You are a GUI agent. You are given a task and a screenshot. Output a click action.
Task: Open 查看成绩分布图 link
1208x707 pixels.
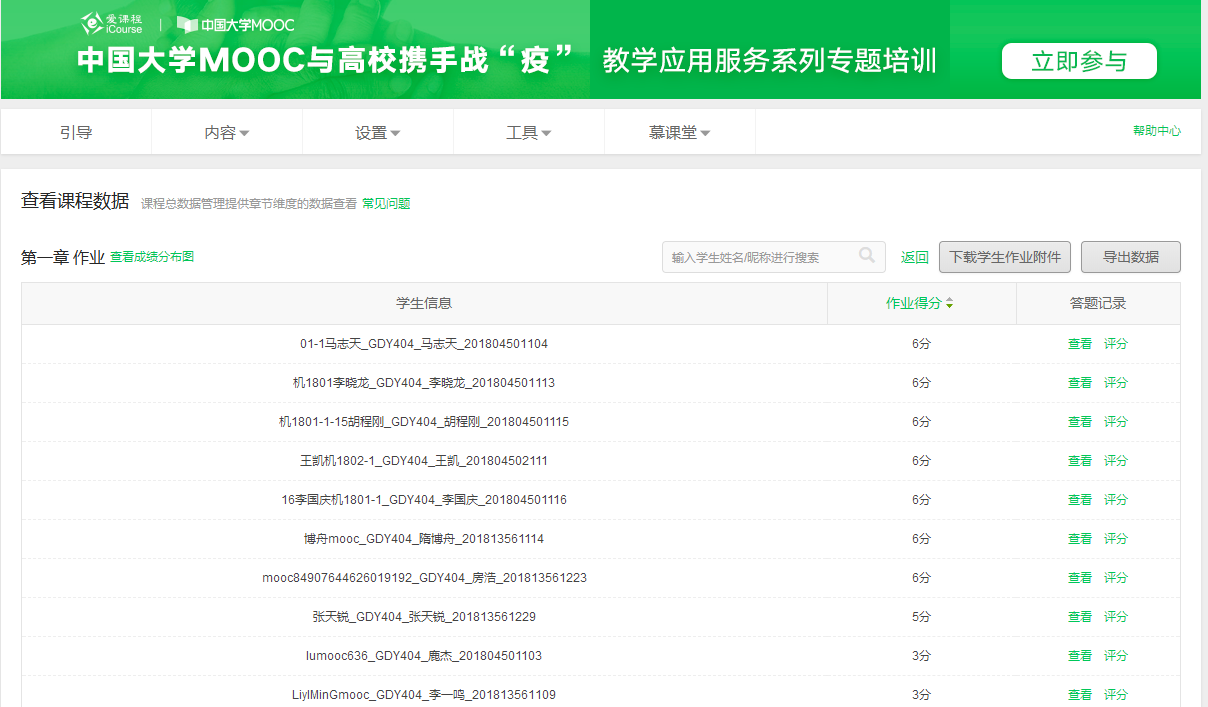pyautogui.click(x=152, y=257)
